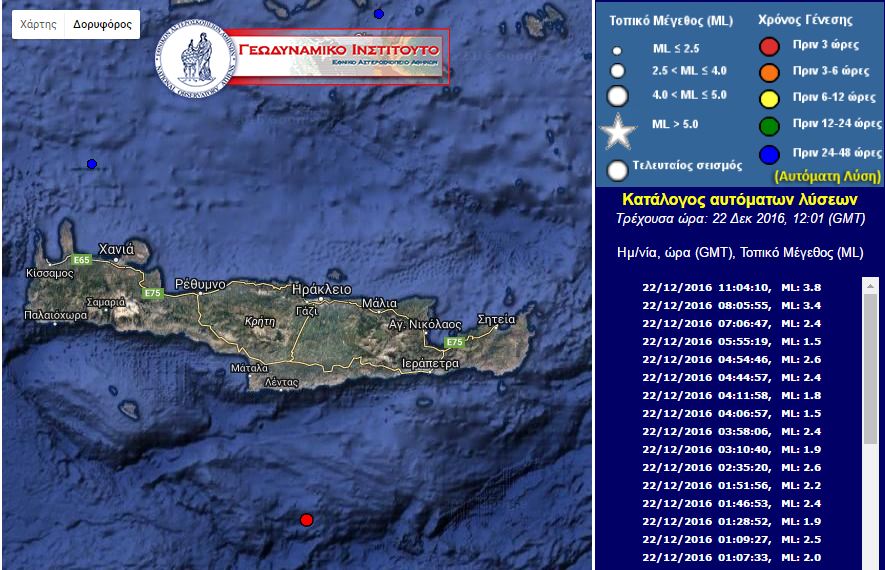Click the green Πριν 12-24 ώρες legend swatch
885x570 pixels.
[769, 124]
